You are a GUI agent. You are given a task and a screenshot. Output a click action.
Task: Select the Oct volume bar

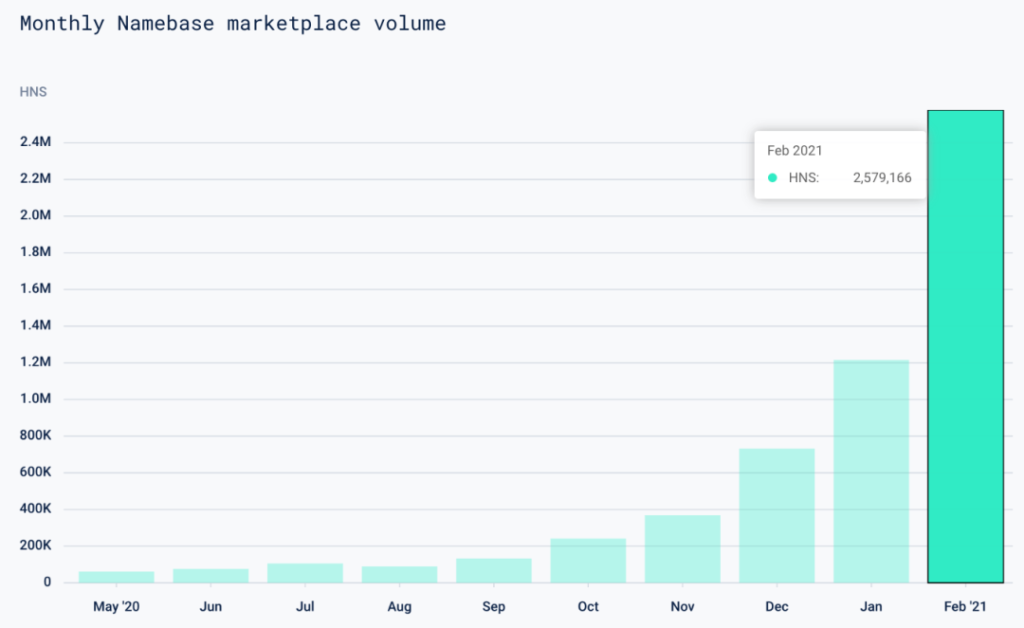(x=588, y=561)
